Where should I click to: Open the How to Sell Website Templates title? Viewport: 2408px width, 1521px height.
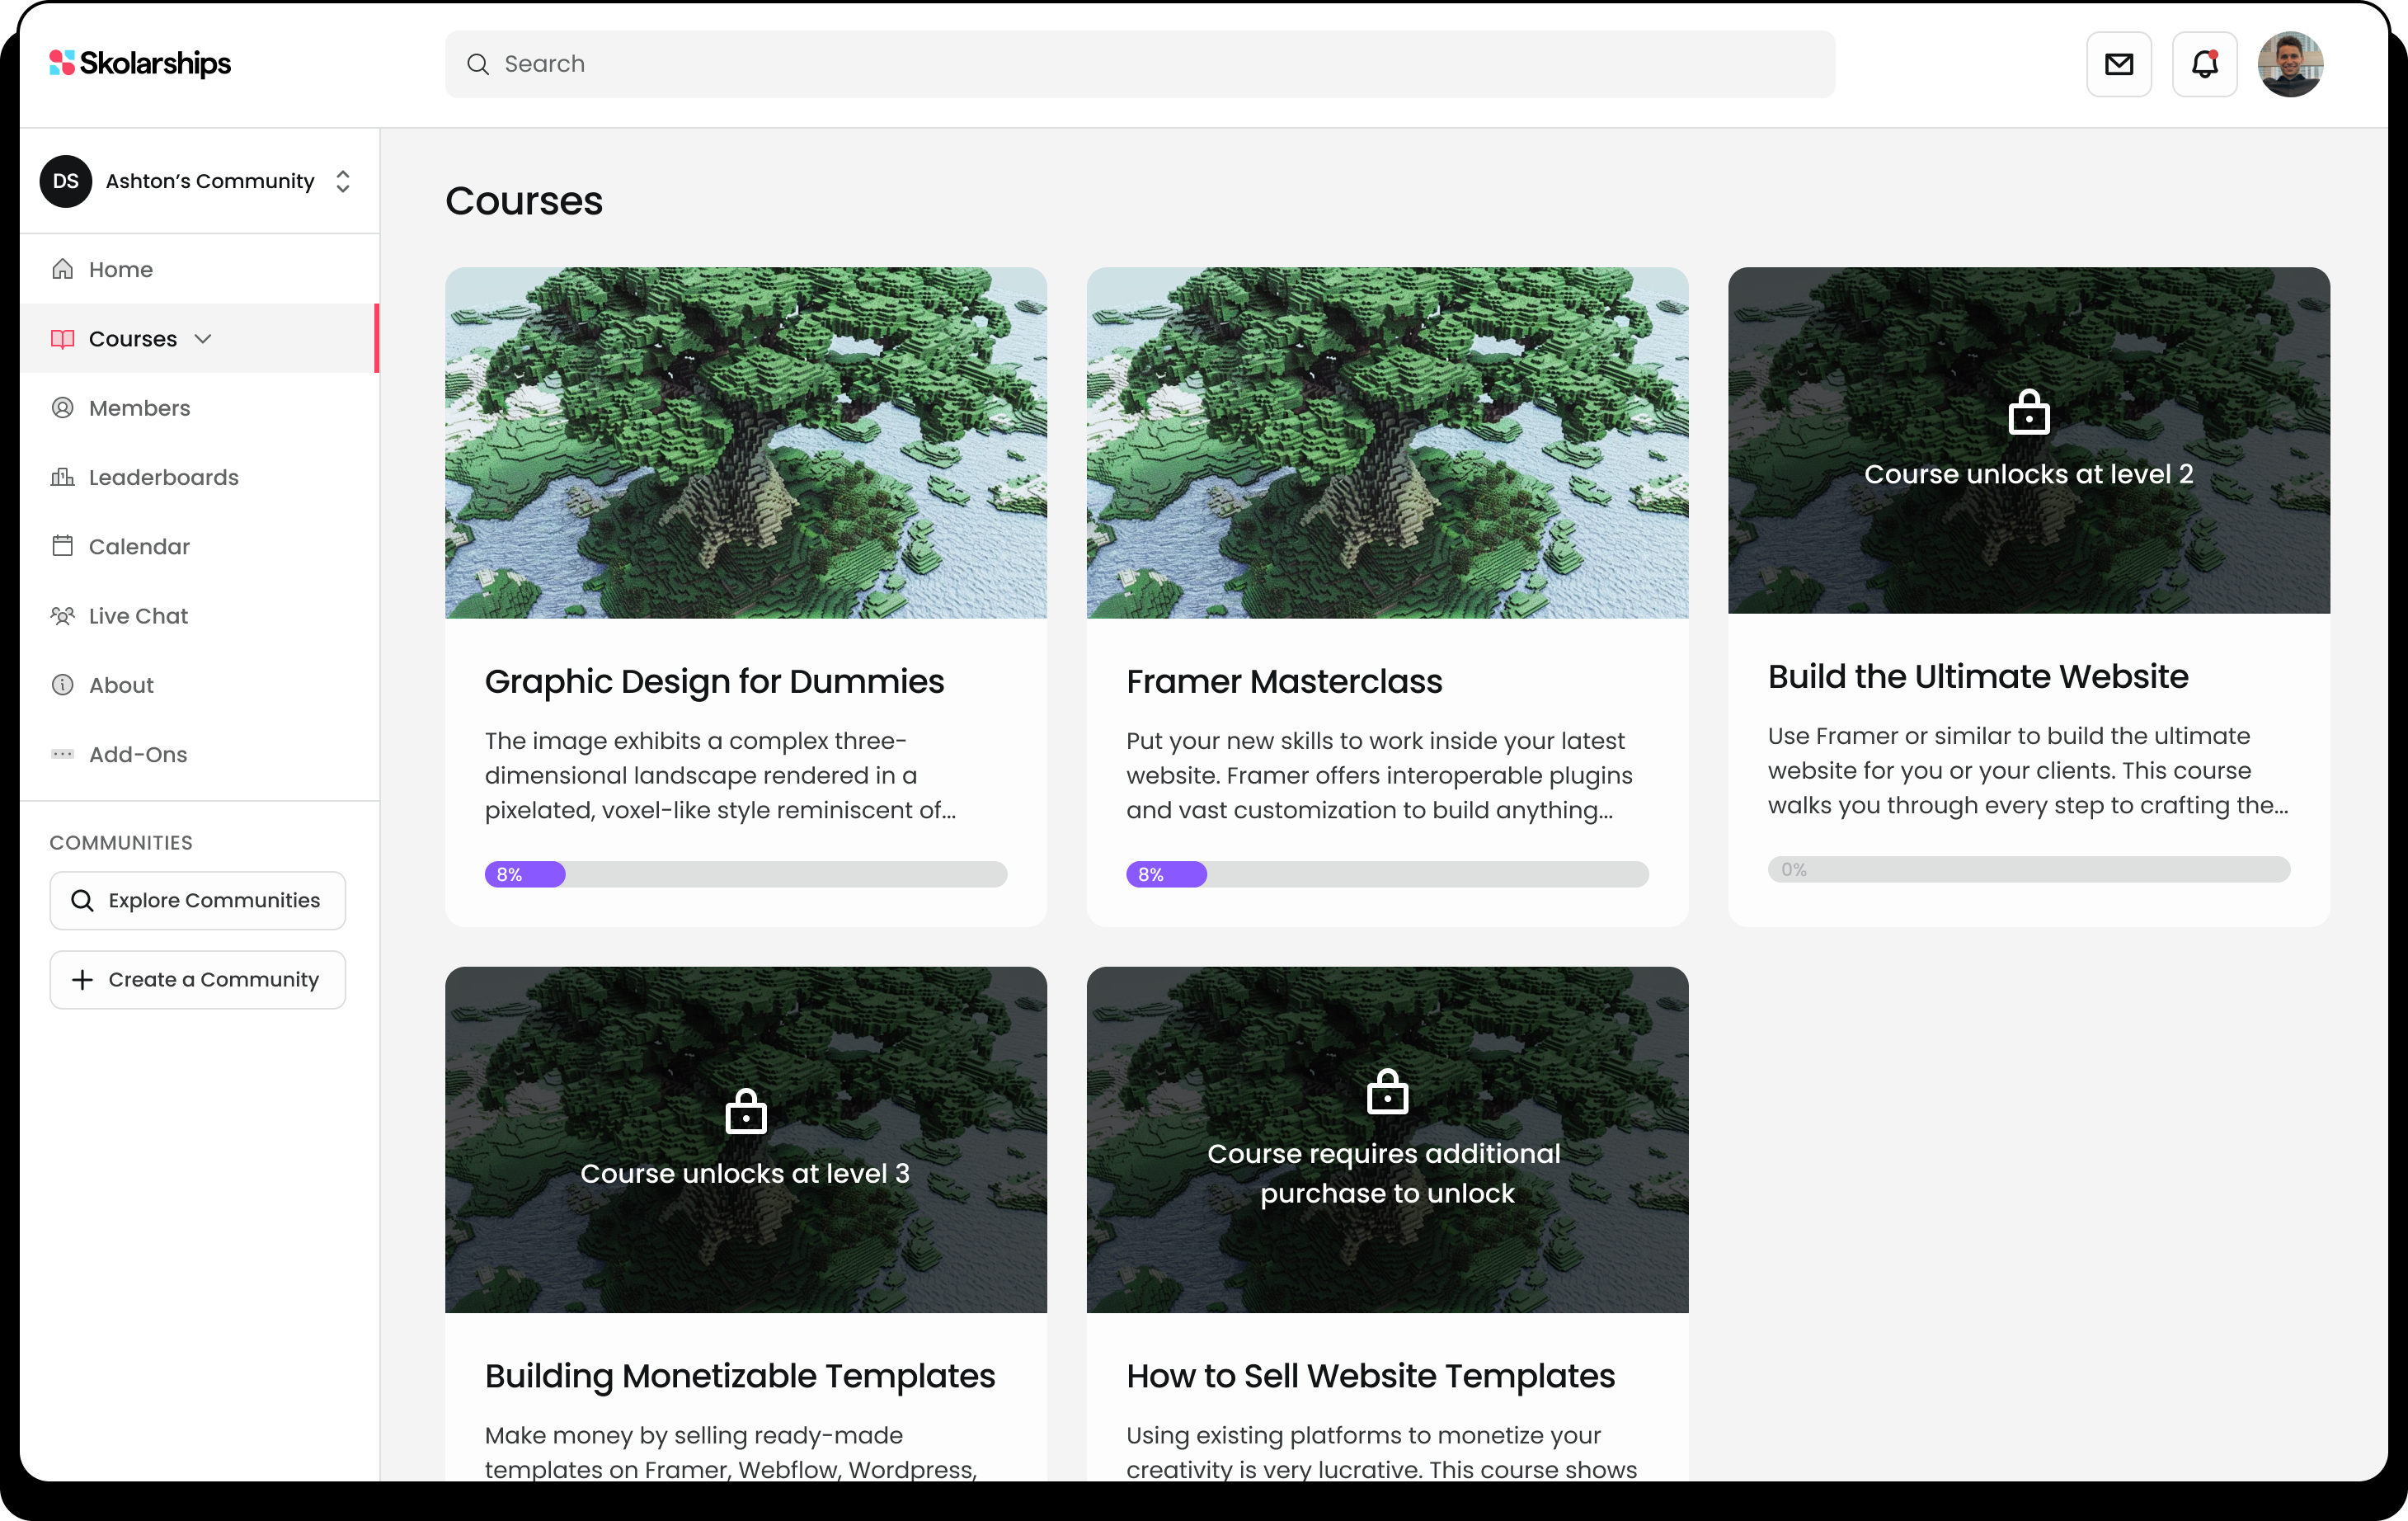point(1370,1376)
